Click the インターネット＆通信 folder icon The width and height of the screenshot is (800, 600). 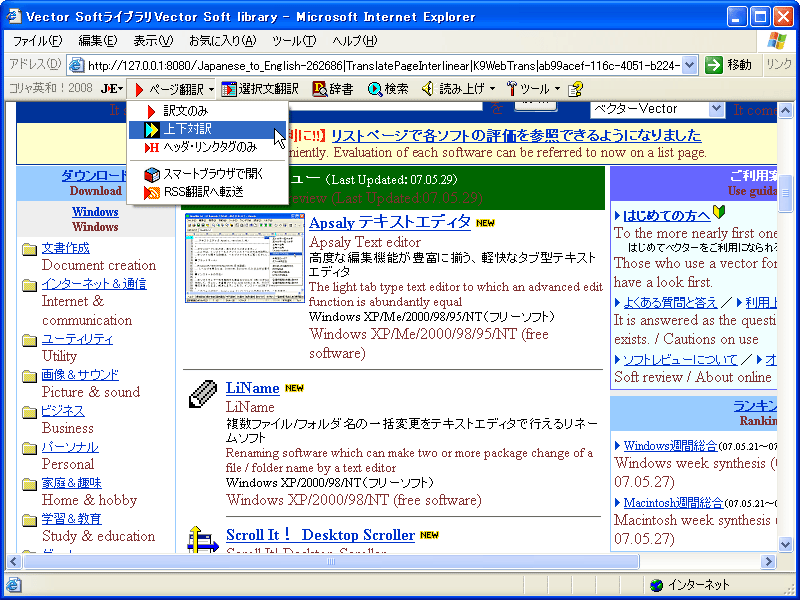[30, 285]
